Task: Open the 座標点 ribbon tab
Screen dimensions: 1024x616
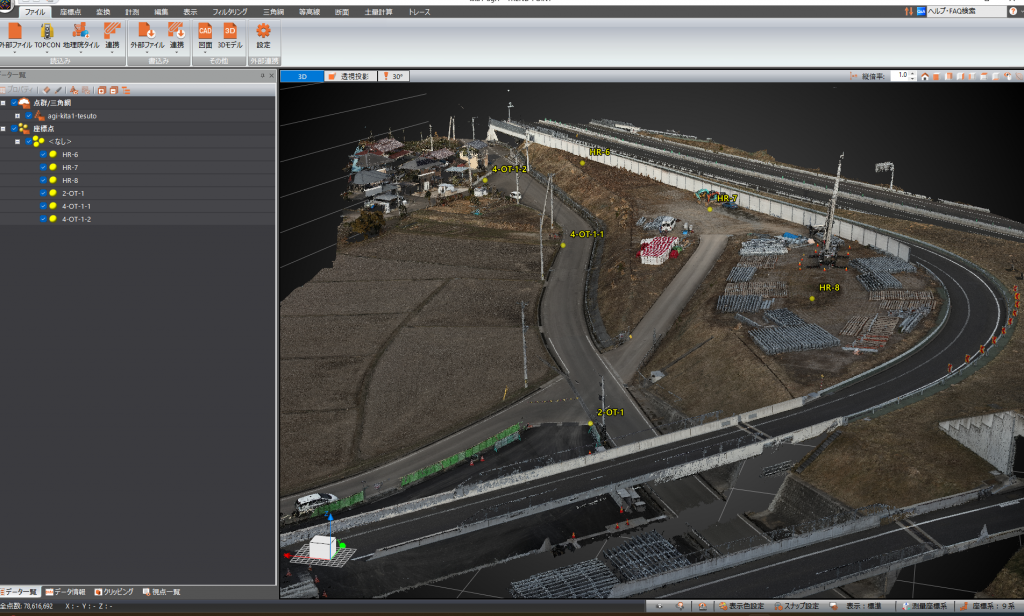Action: point(71,11)
